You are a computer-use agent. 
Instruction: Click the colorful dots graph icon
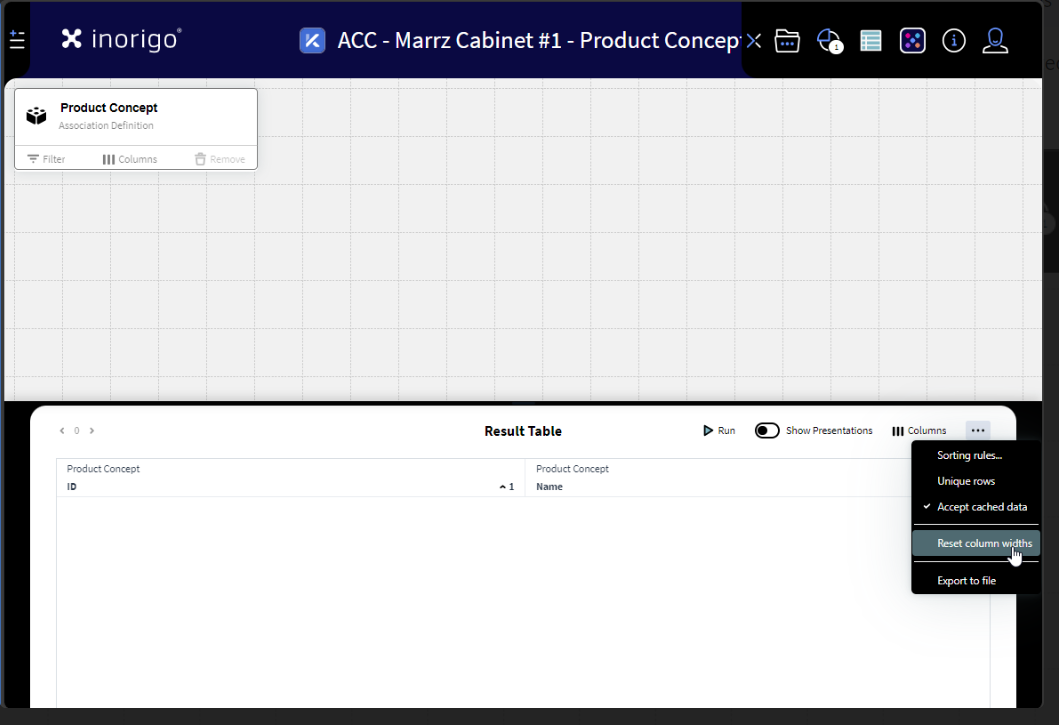[x=912, y=41]
